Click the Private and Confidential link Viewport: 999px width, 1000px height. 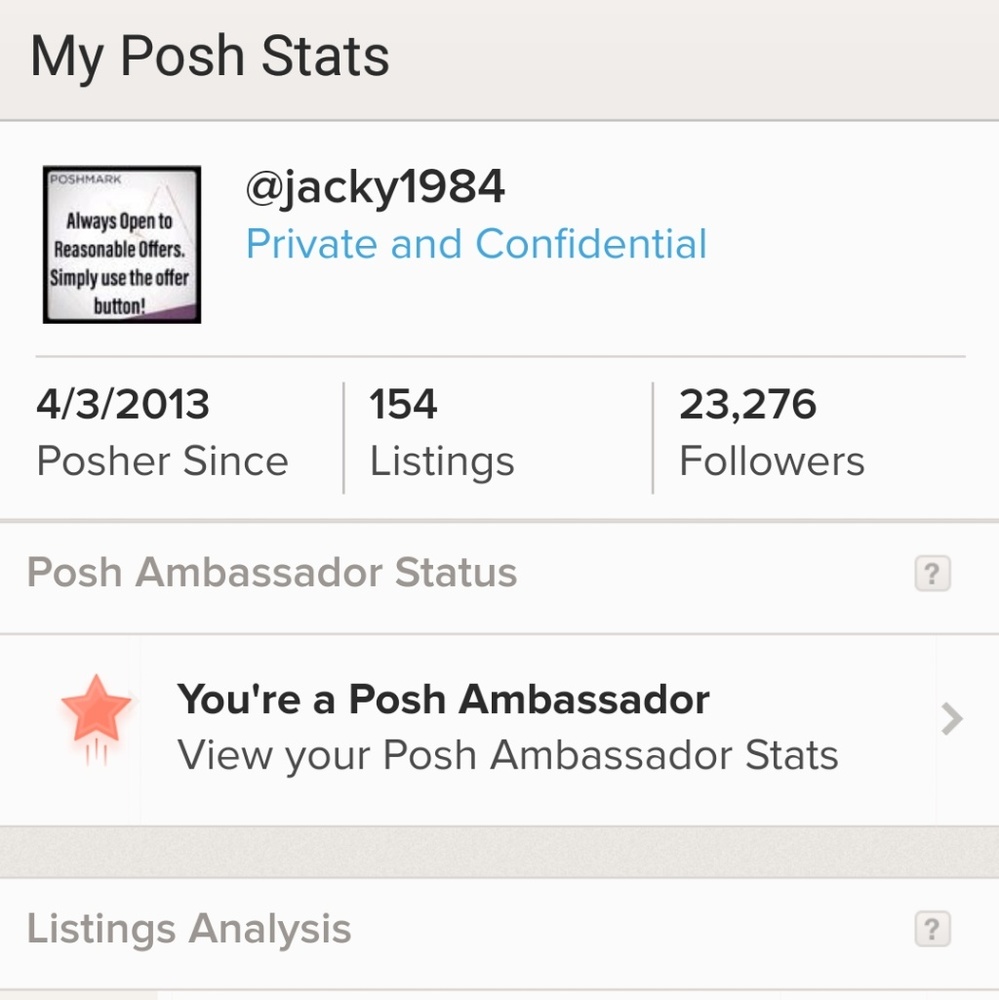(x=476, y=243)
